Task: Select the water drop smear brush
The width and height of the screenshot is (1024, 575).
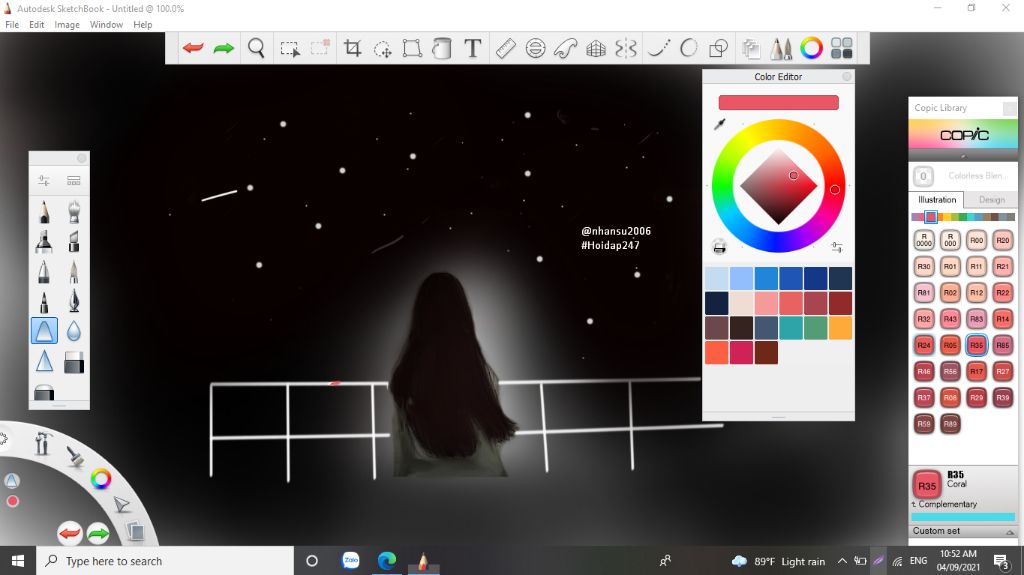Action: click(x=74, y=331)
